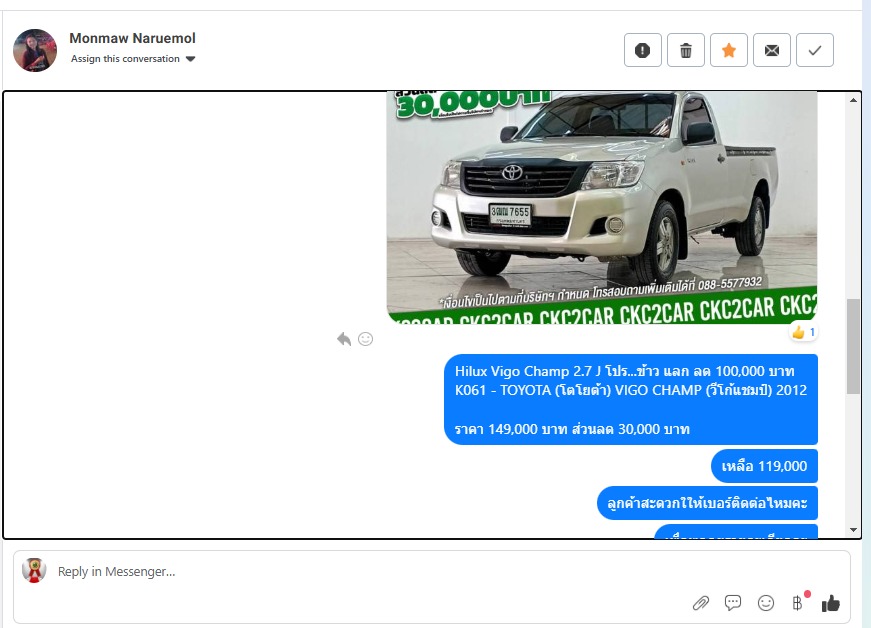Open the Toyota Vigo truck image
This screenshot has width=871, height=628.
click(x=602, y=208)
